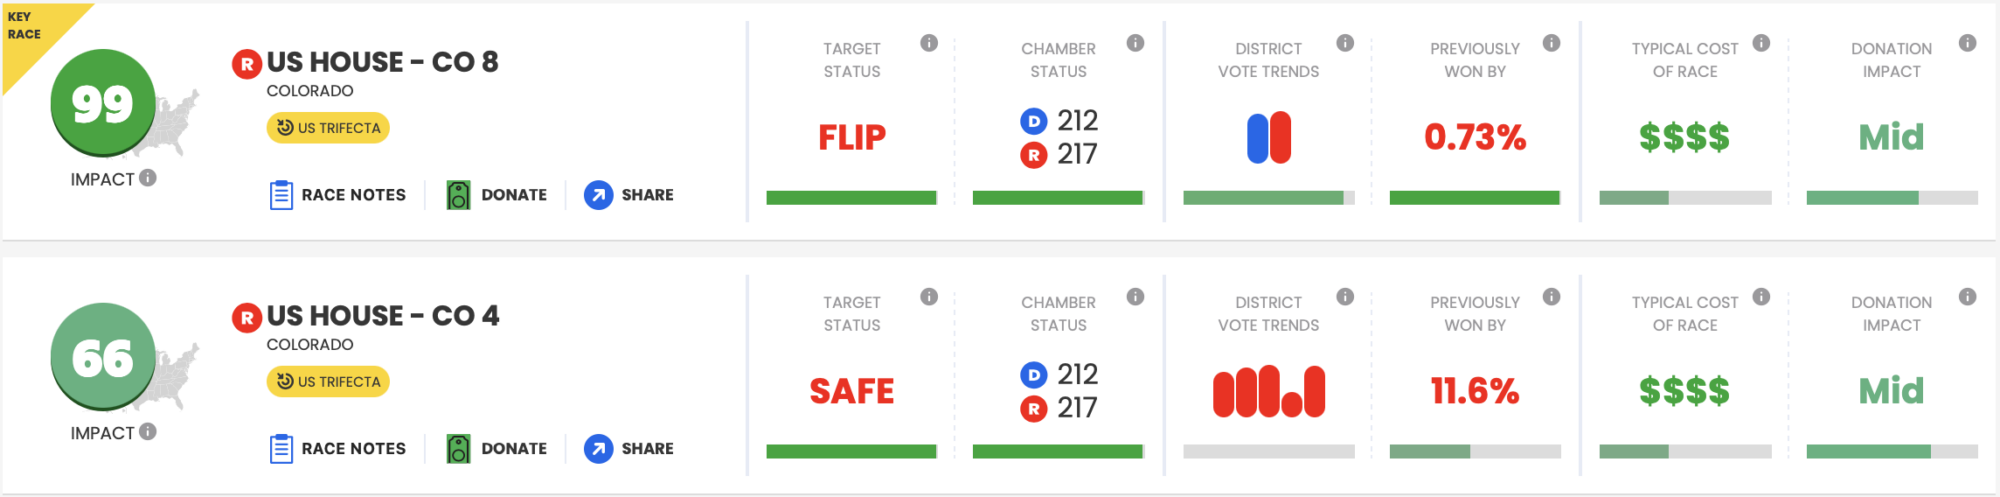Show info for CO 8 District Vote Trends
2000x497 pixels.
tap(1345, 43)
